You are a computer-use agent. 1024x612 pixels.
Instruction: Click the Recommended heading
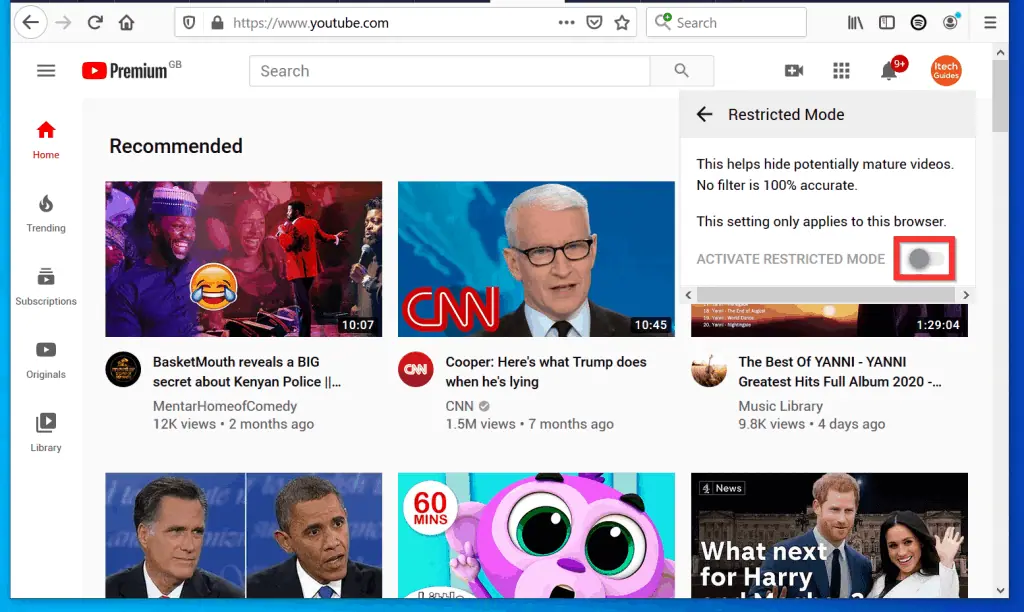(176, 146)
